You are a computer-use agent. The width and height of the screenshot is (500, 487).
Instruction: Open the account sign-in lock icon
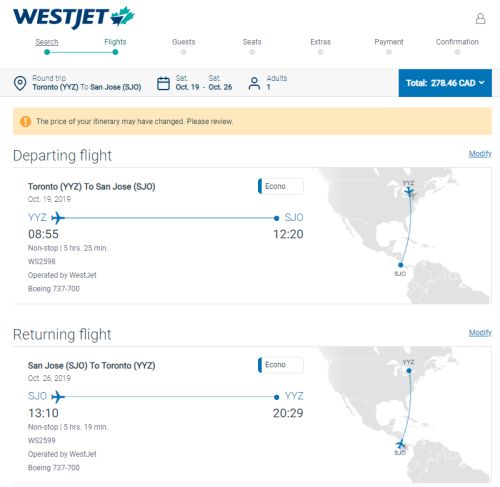pos(480,19)
